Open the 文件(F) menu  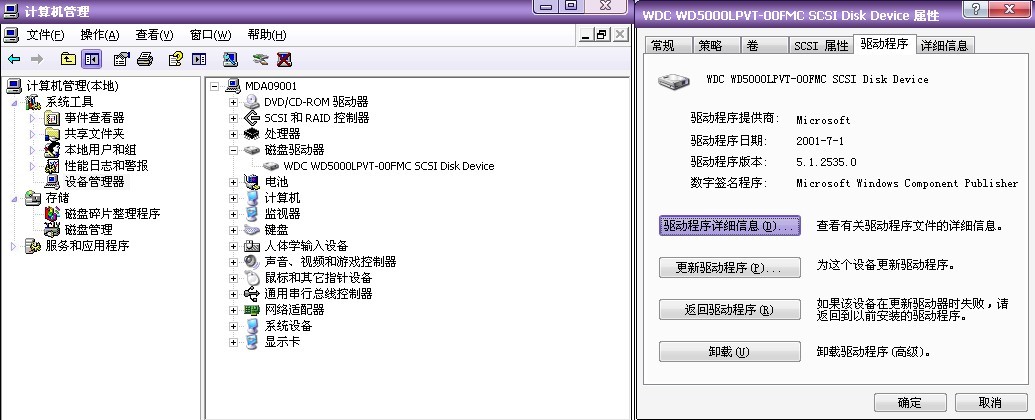pyautogui.click(x=45, y=35)
